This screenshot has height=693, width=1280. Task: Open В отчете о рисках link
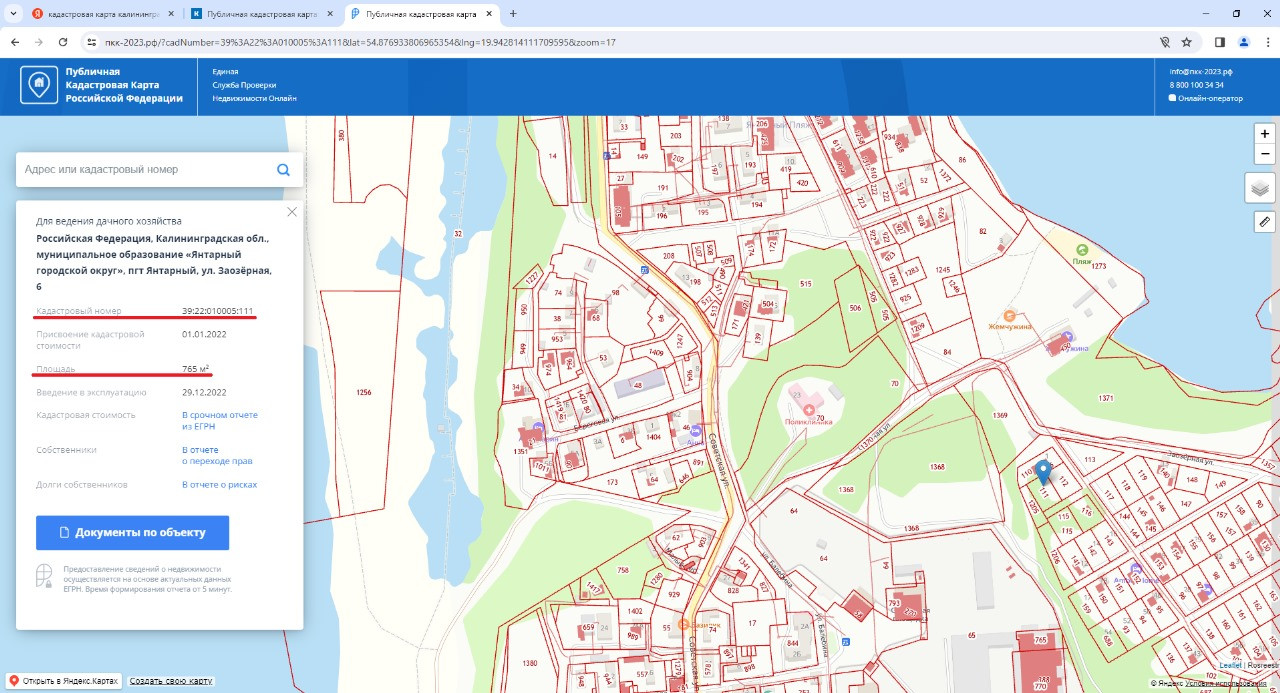pyautogui.click(x=219, y=484)
